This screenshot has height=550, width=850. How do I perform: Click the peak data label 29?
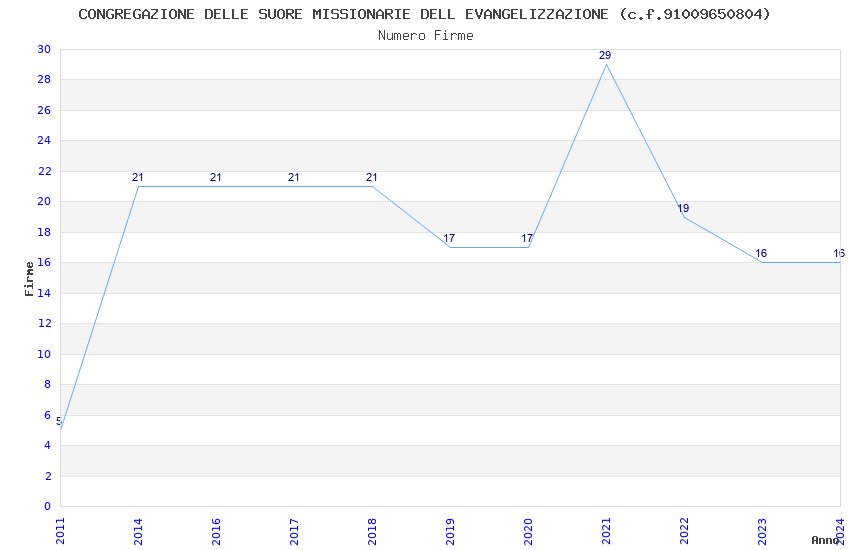[605, 55]
